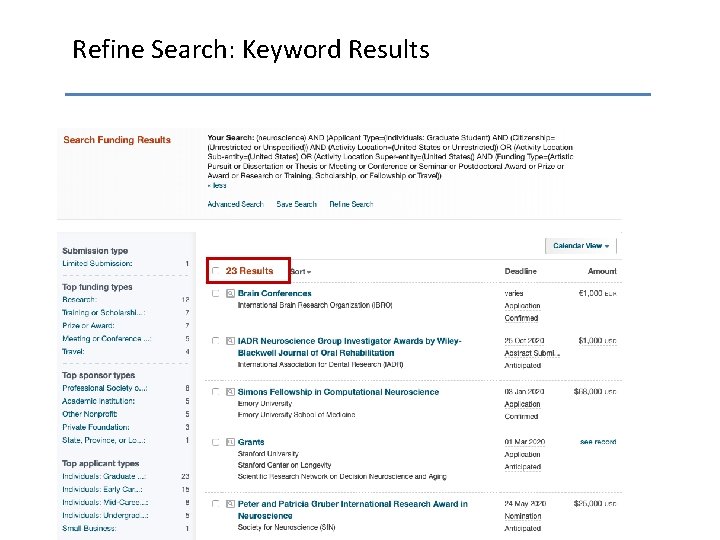Filter by Professional Society sponsor type
This screenshot has width=720, height=540.
point(104,388)
